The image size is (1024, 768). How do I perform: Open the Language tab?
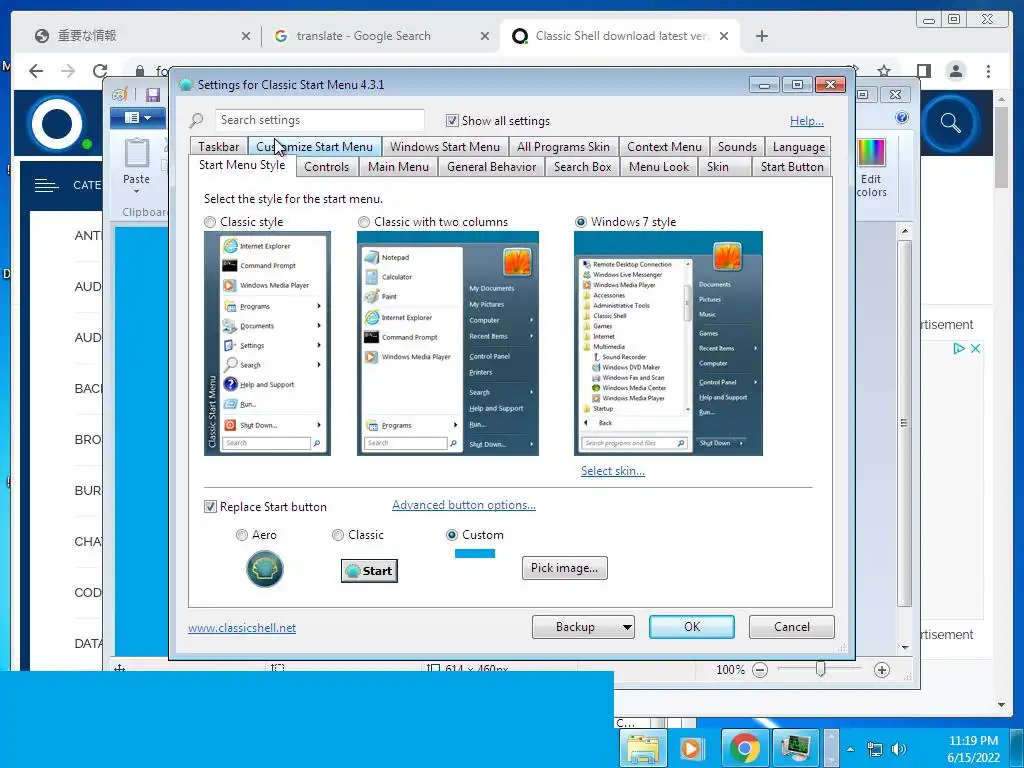point(799,147)
